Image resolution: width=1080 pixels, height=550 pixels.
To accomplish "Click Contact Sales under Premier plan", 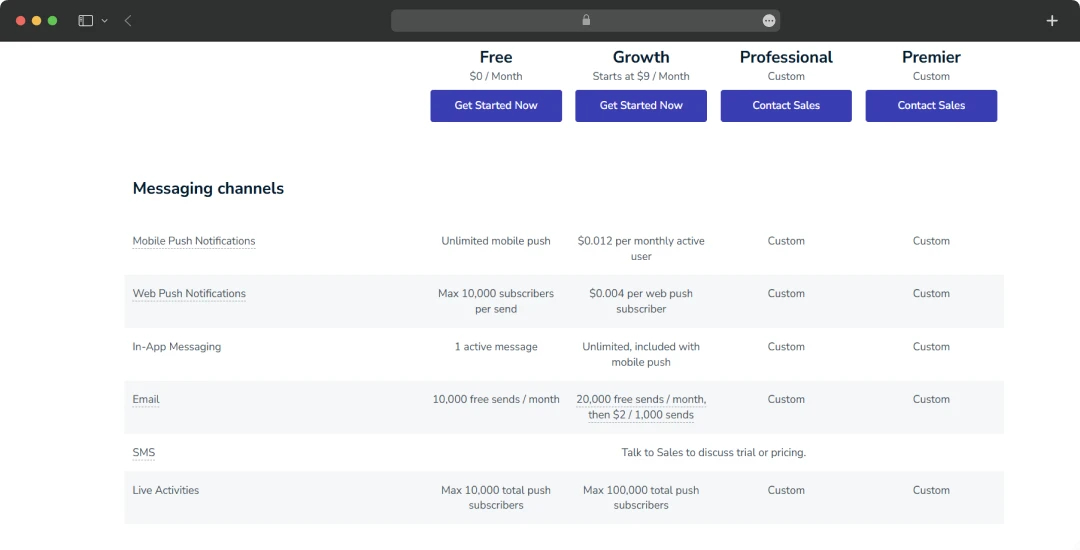I will 931,105.
